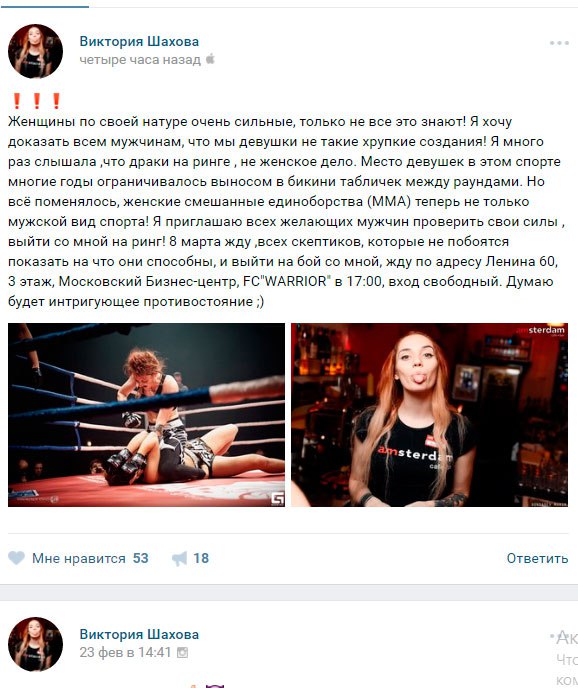Open the boxing ring fight photo
The image size is (578, 688).
(146, 415)
